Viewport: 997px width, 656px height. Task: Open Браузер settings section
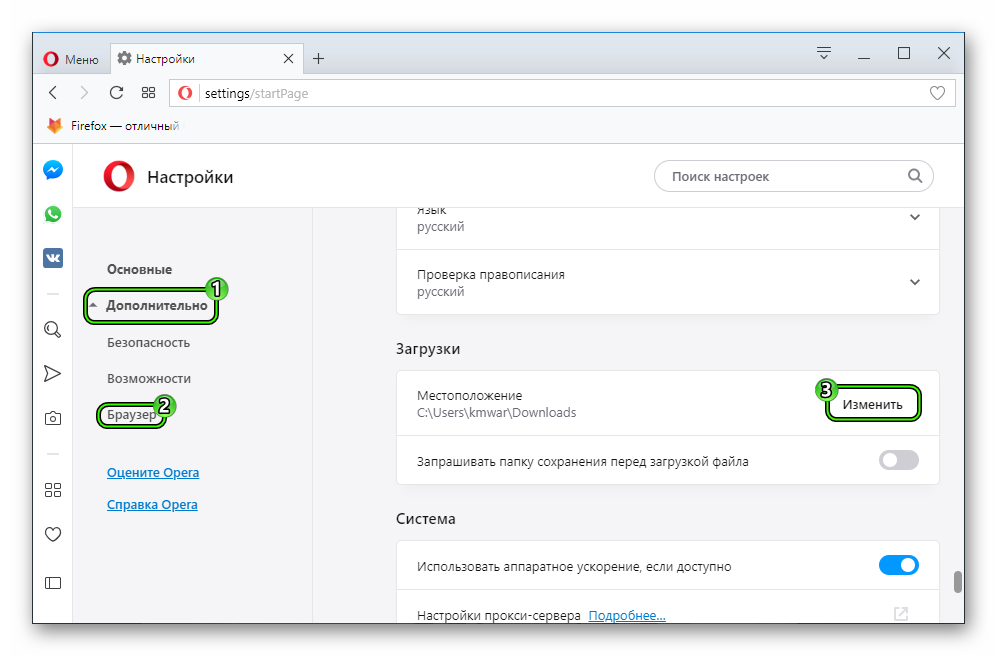coord(131,415)
